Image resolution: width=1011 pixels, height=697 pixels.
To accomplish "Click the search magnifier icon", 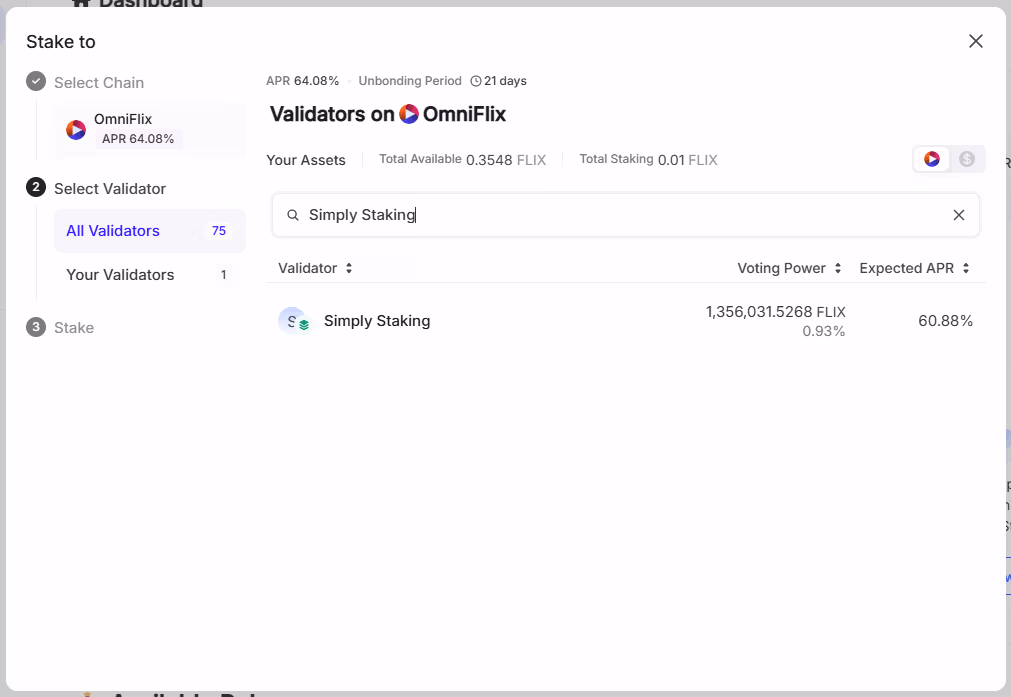I will [293, 215].
